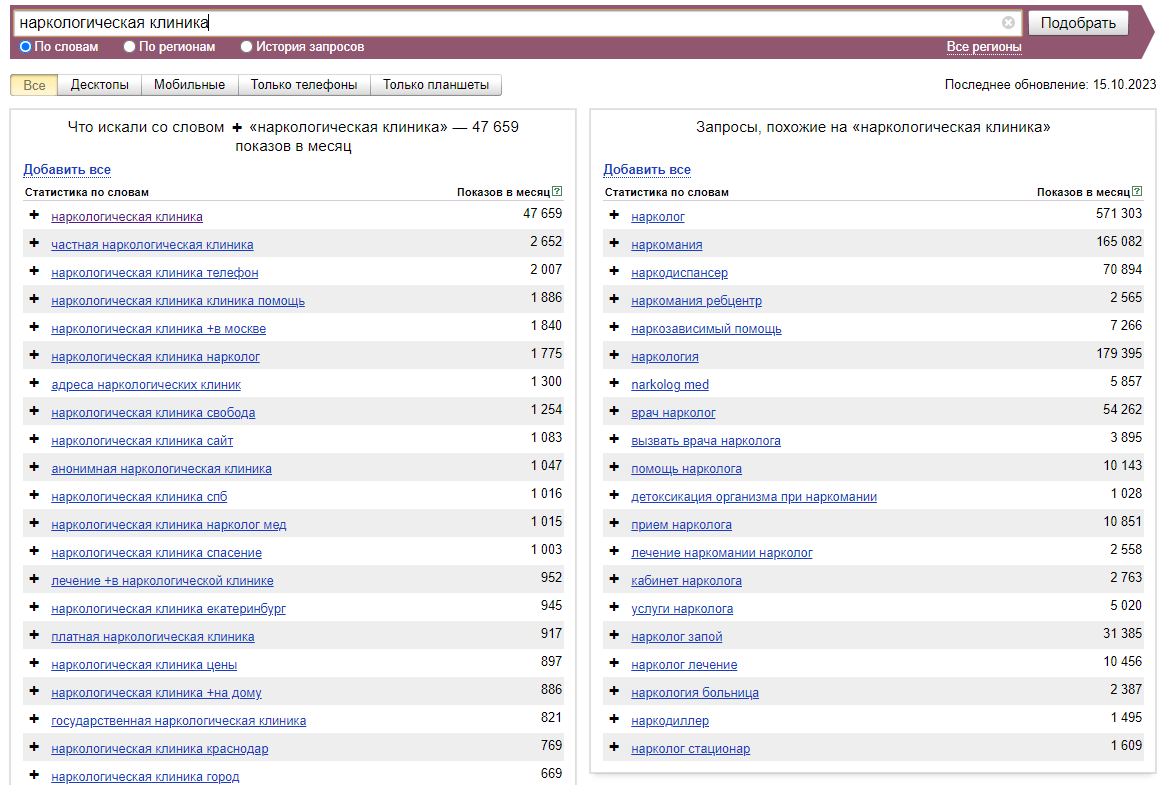Switch to the 'Десктопы' tab
This screenshot has width=1160, height=785.
pyautogui.click(x=100, y=85)
